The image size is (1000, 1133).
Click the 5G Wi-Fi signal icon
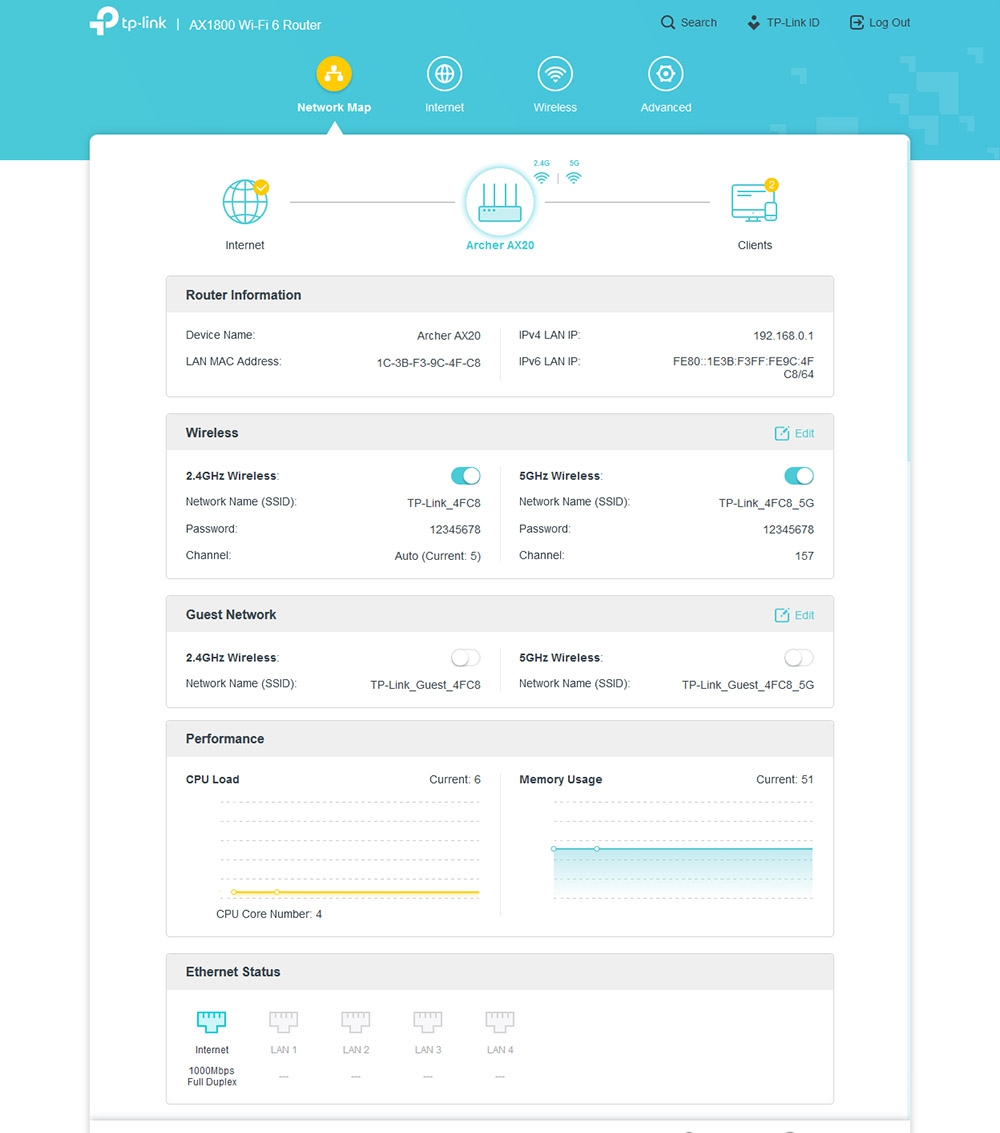[x=574, y=177]
